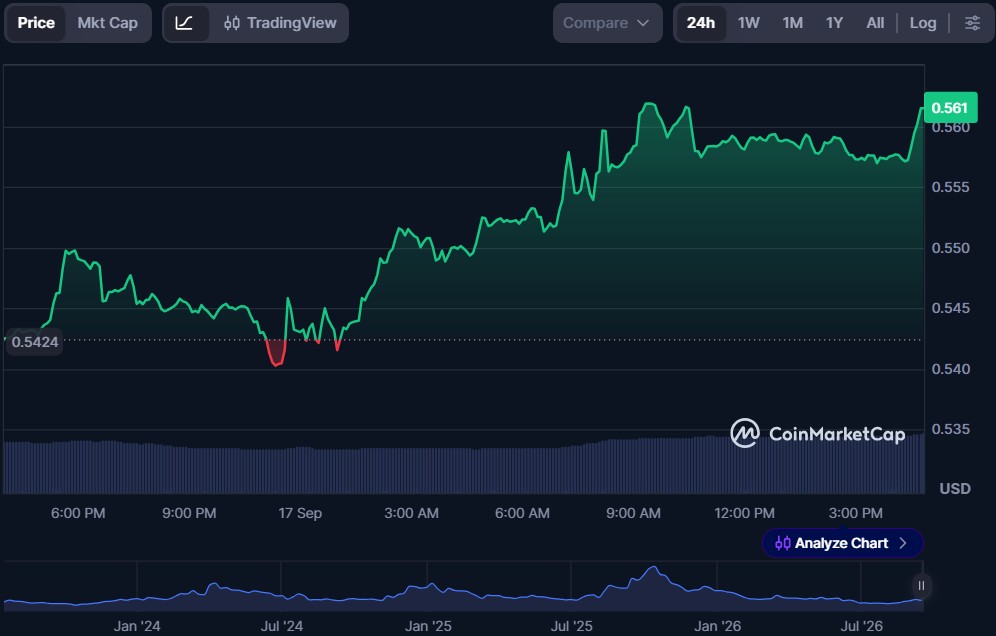The image size is (996, 636).
Task: Click the Analyze Chart button
Action: click(842, 543)
